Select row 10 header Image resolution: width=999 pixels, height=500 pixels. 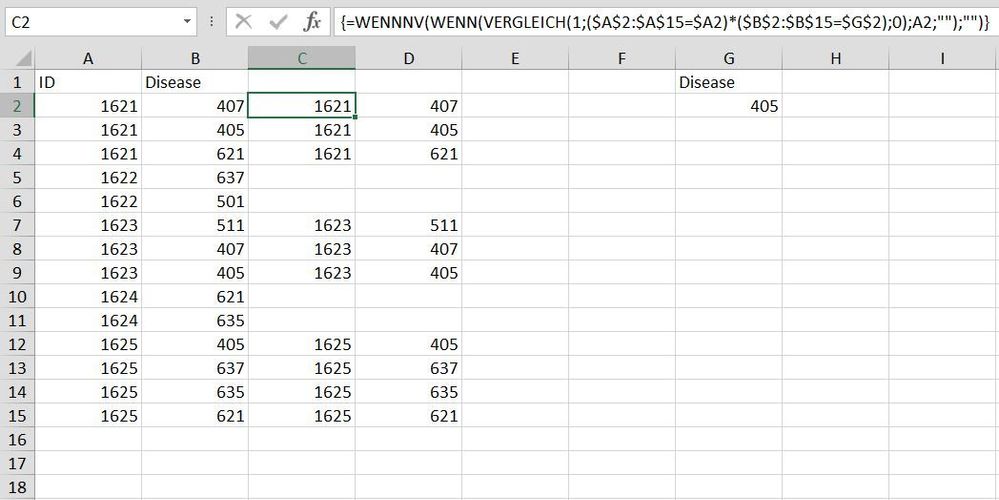(17, 296)
